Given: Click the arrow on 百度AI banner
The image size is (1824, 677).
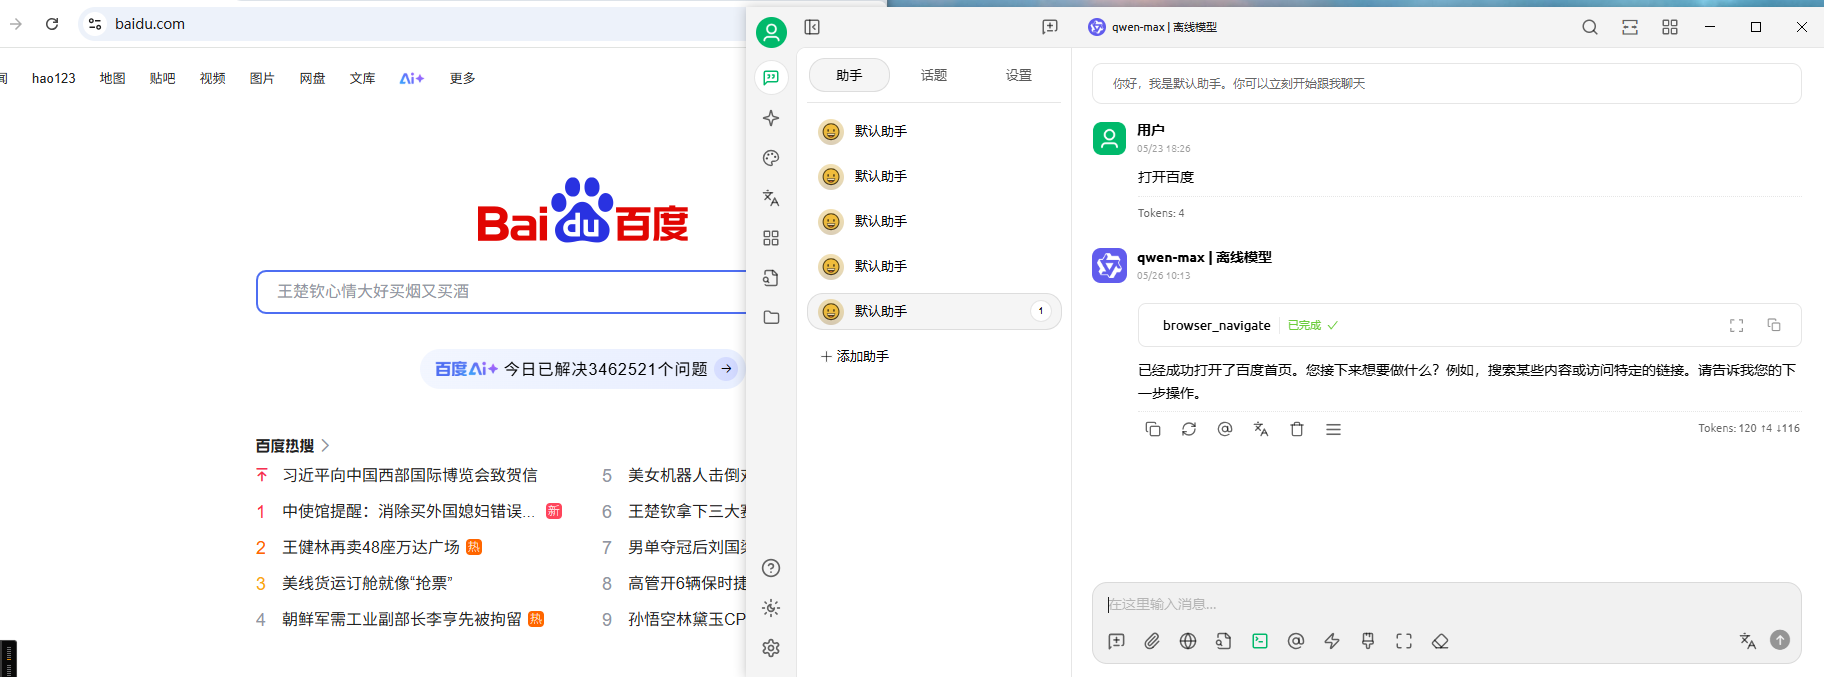Looking at the screenshot, I should 727,369.
